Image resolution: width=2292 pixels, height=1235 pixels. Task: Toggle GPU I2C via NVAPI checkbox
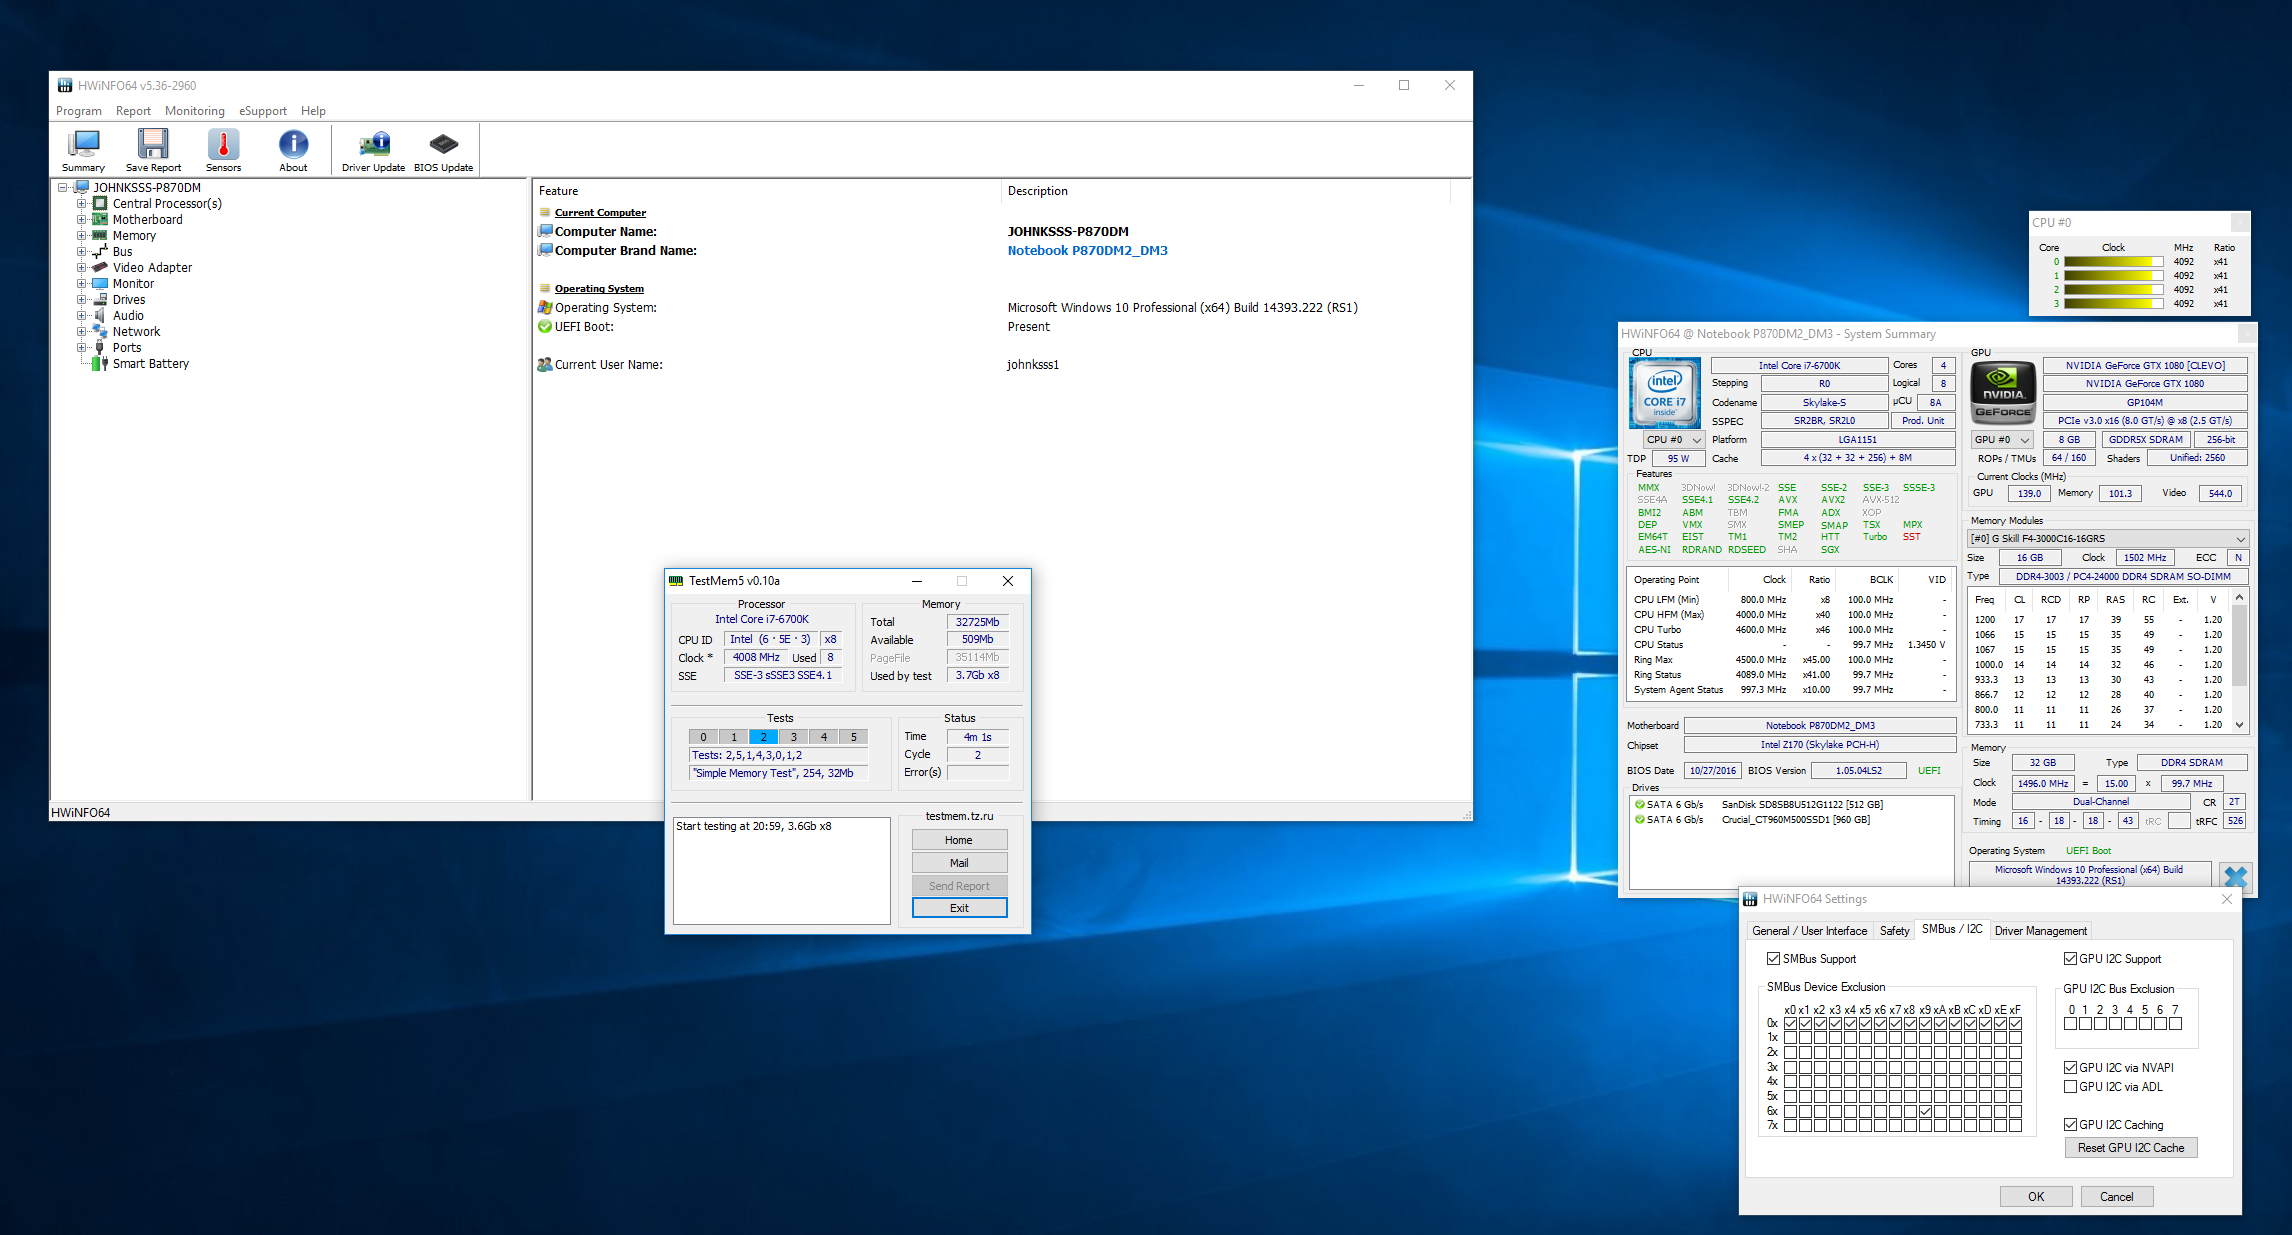[x=2070, y=1067]
